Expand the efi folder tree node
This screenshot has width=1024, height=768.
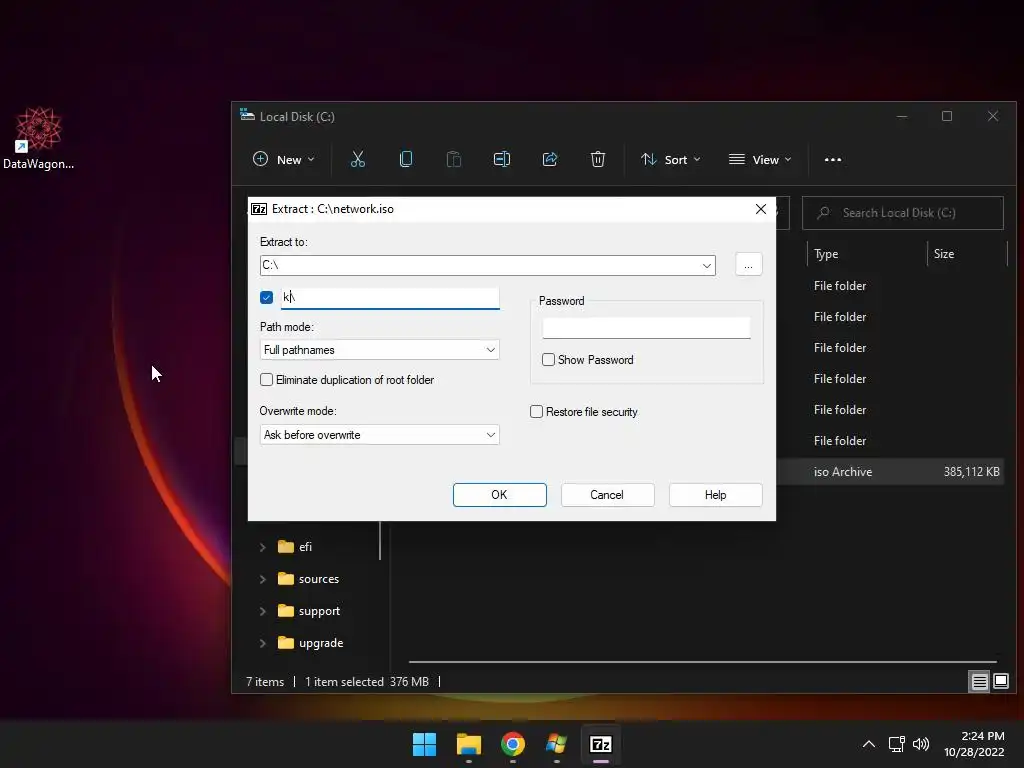[263, 547]
